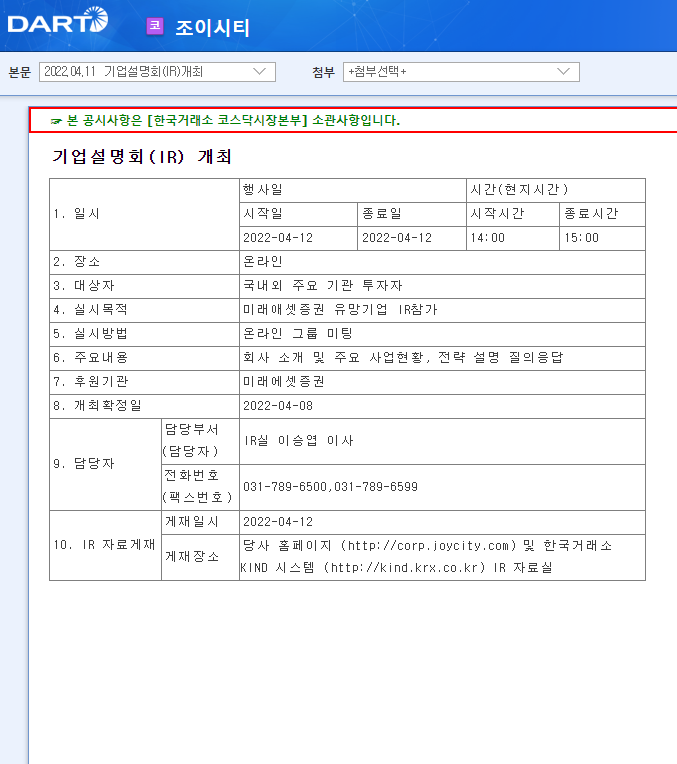Image resolution: width=677 pixels, height=764 pixels.
Task: Click the 미래에셋증권 sponsor cell in 후원기관 row
Action: [x=442, y=382]
